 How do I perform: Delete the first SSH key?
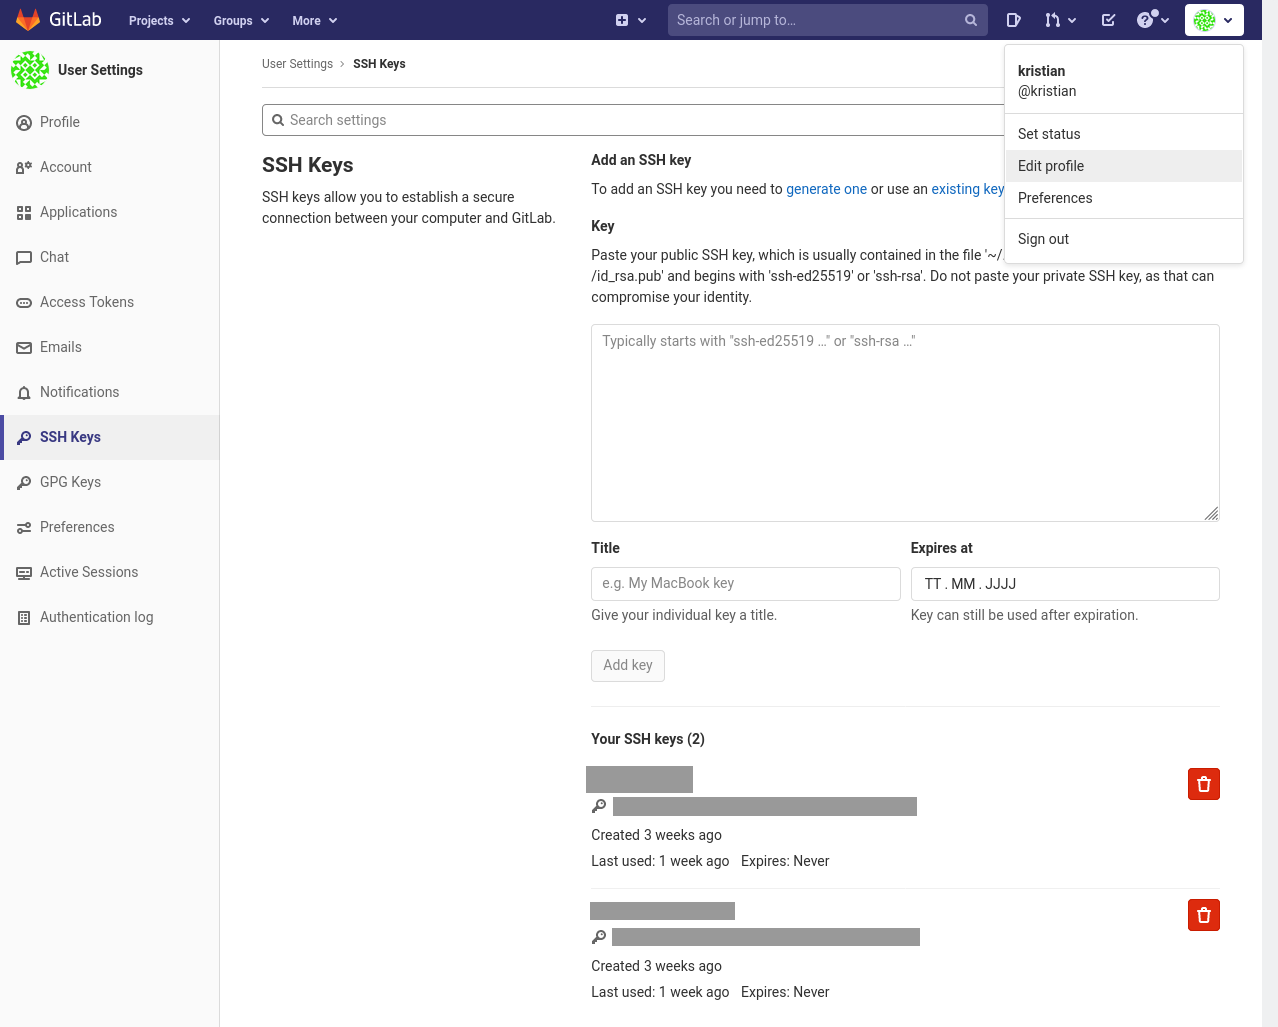pyautogui.click(x=1203, y=784)
